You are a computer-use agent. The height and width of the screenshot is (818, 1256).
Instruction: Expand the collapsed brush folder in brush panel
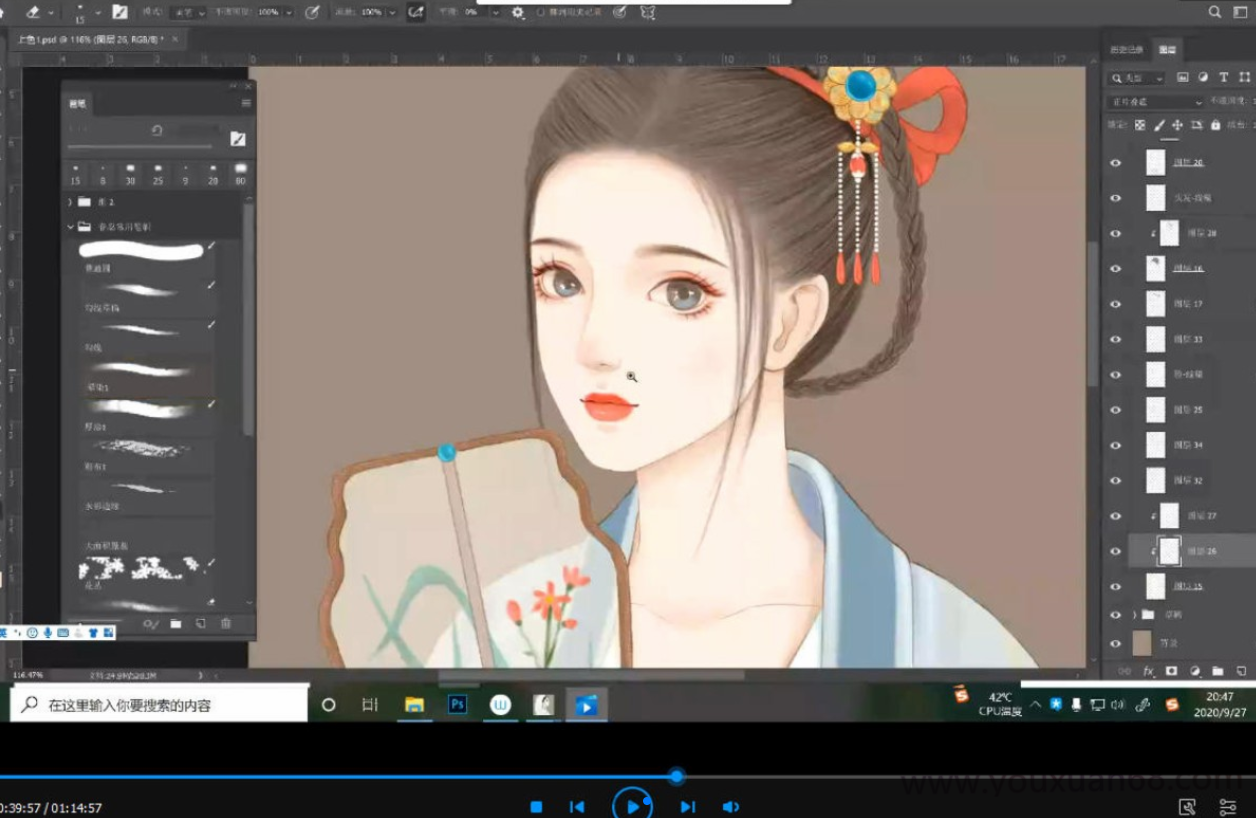[x=70, y=201]
